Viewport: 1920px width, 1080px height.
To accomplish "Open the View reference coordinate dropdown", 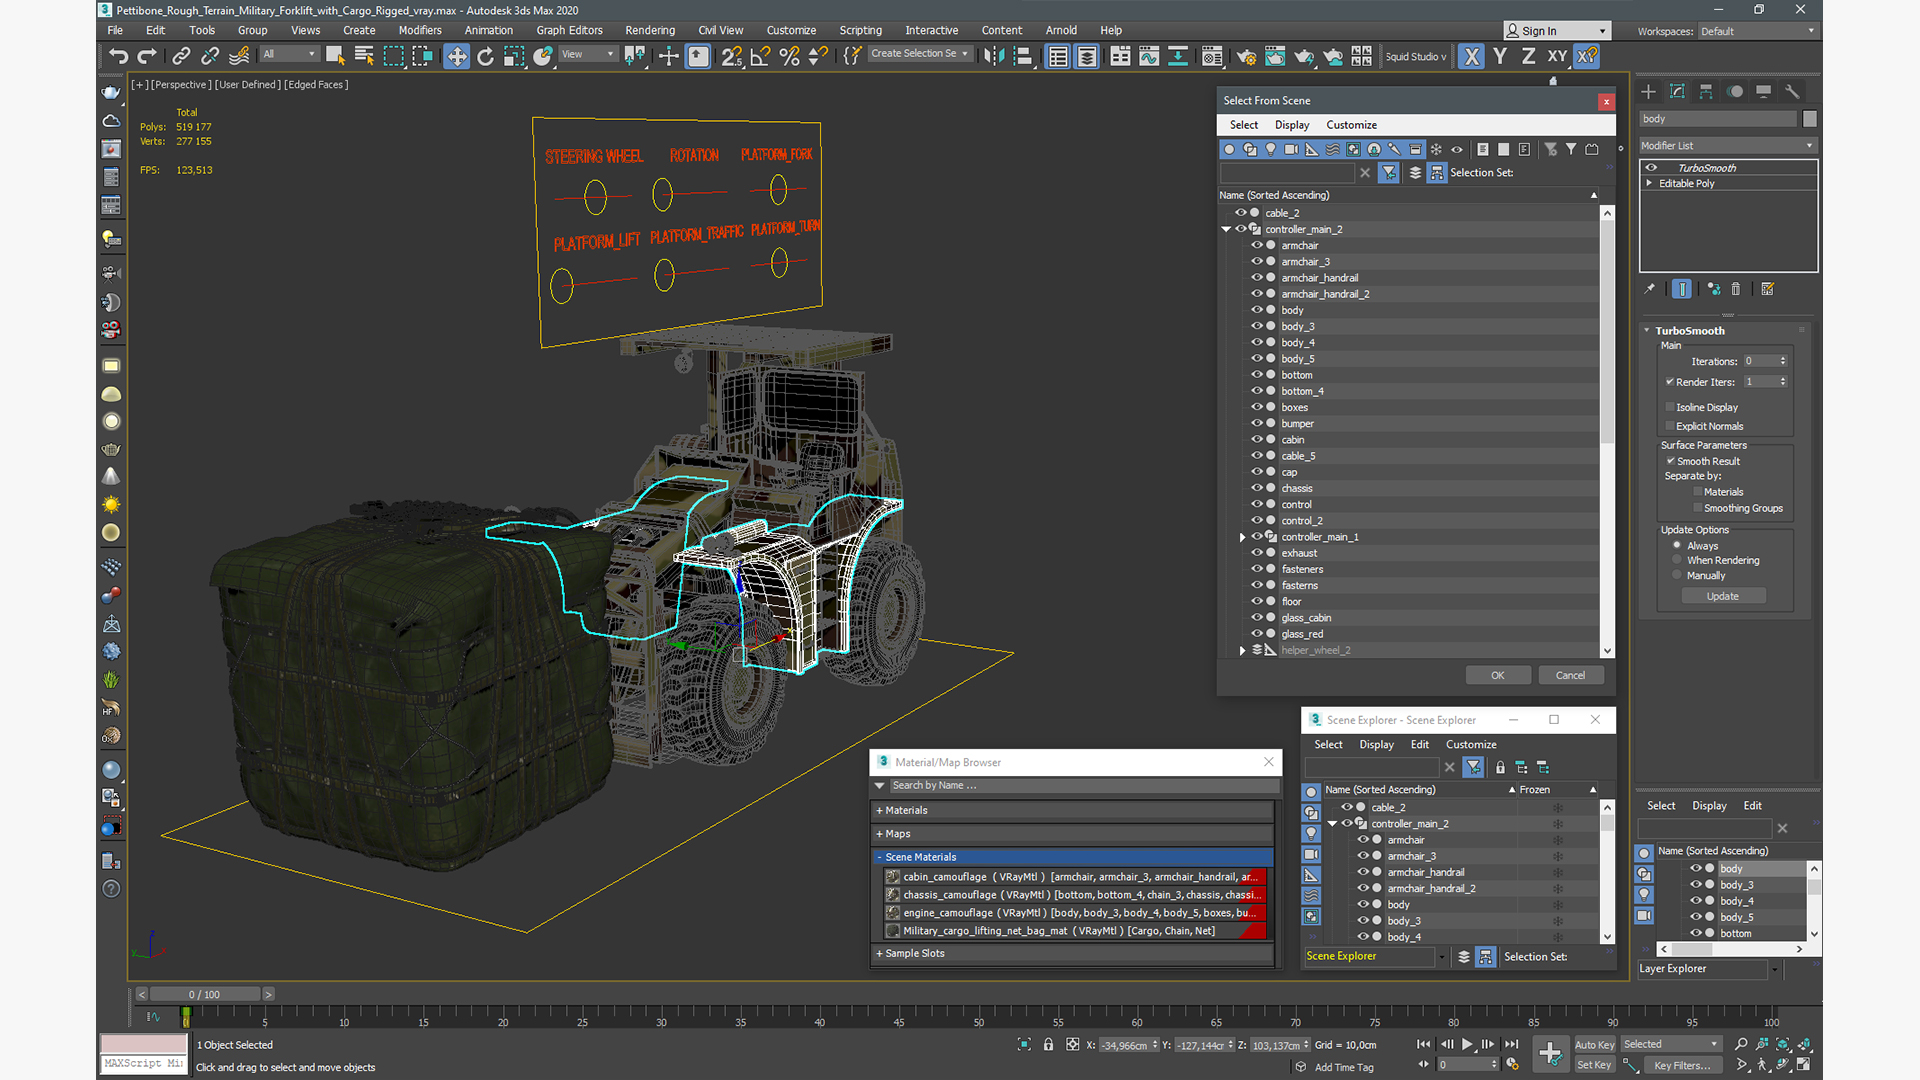I will click(588, 54).
